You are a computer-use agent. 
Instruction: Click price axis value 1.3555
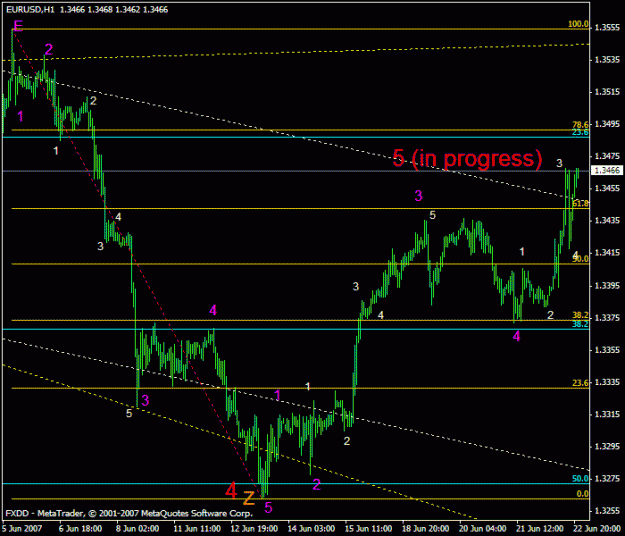[607, 27]
